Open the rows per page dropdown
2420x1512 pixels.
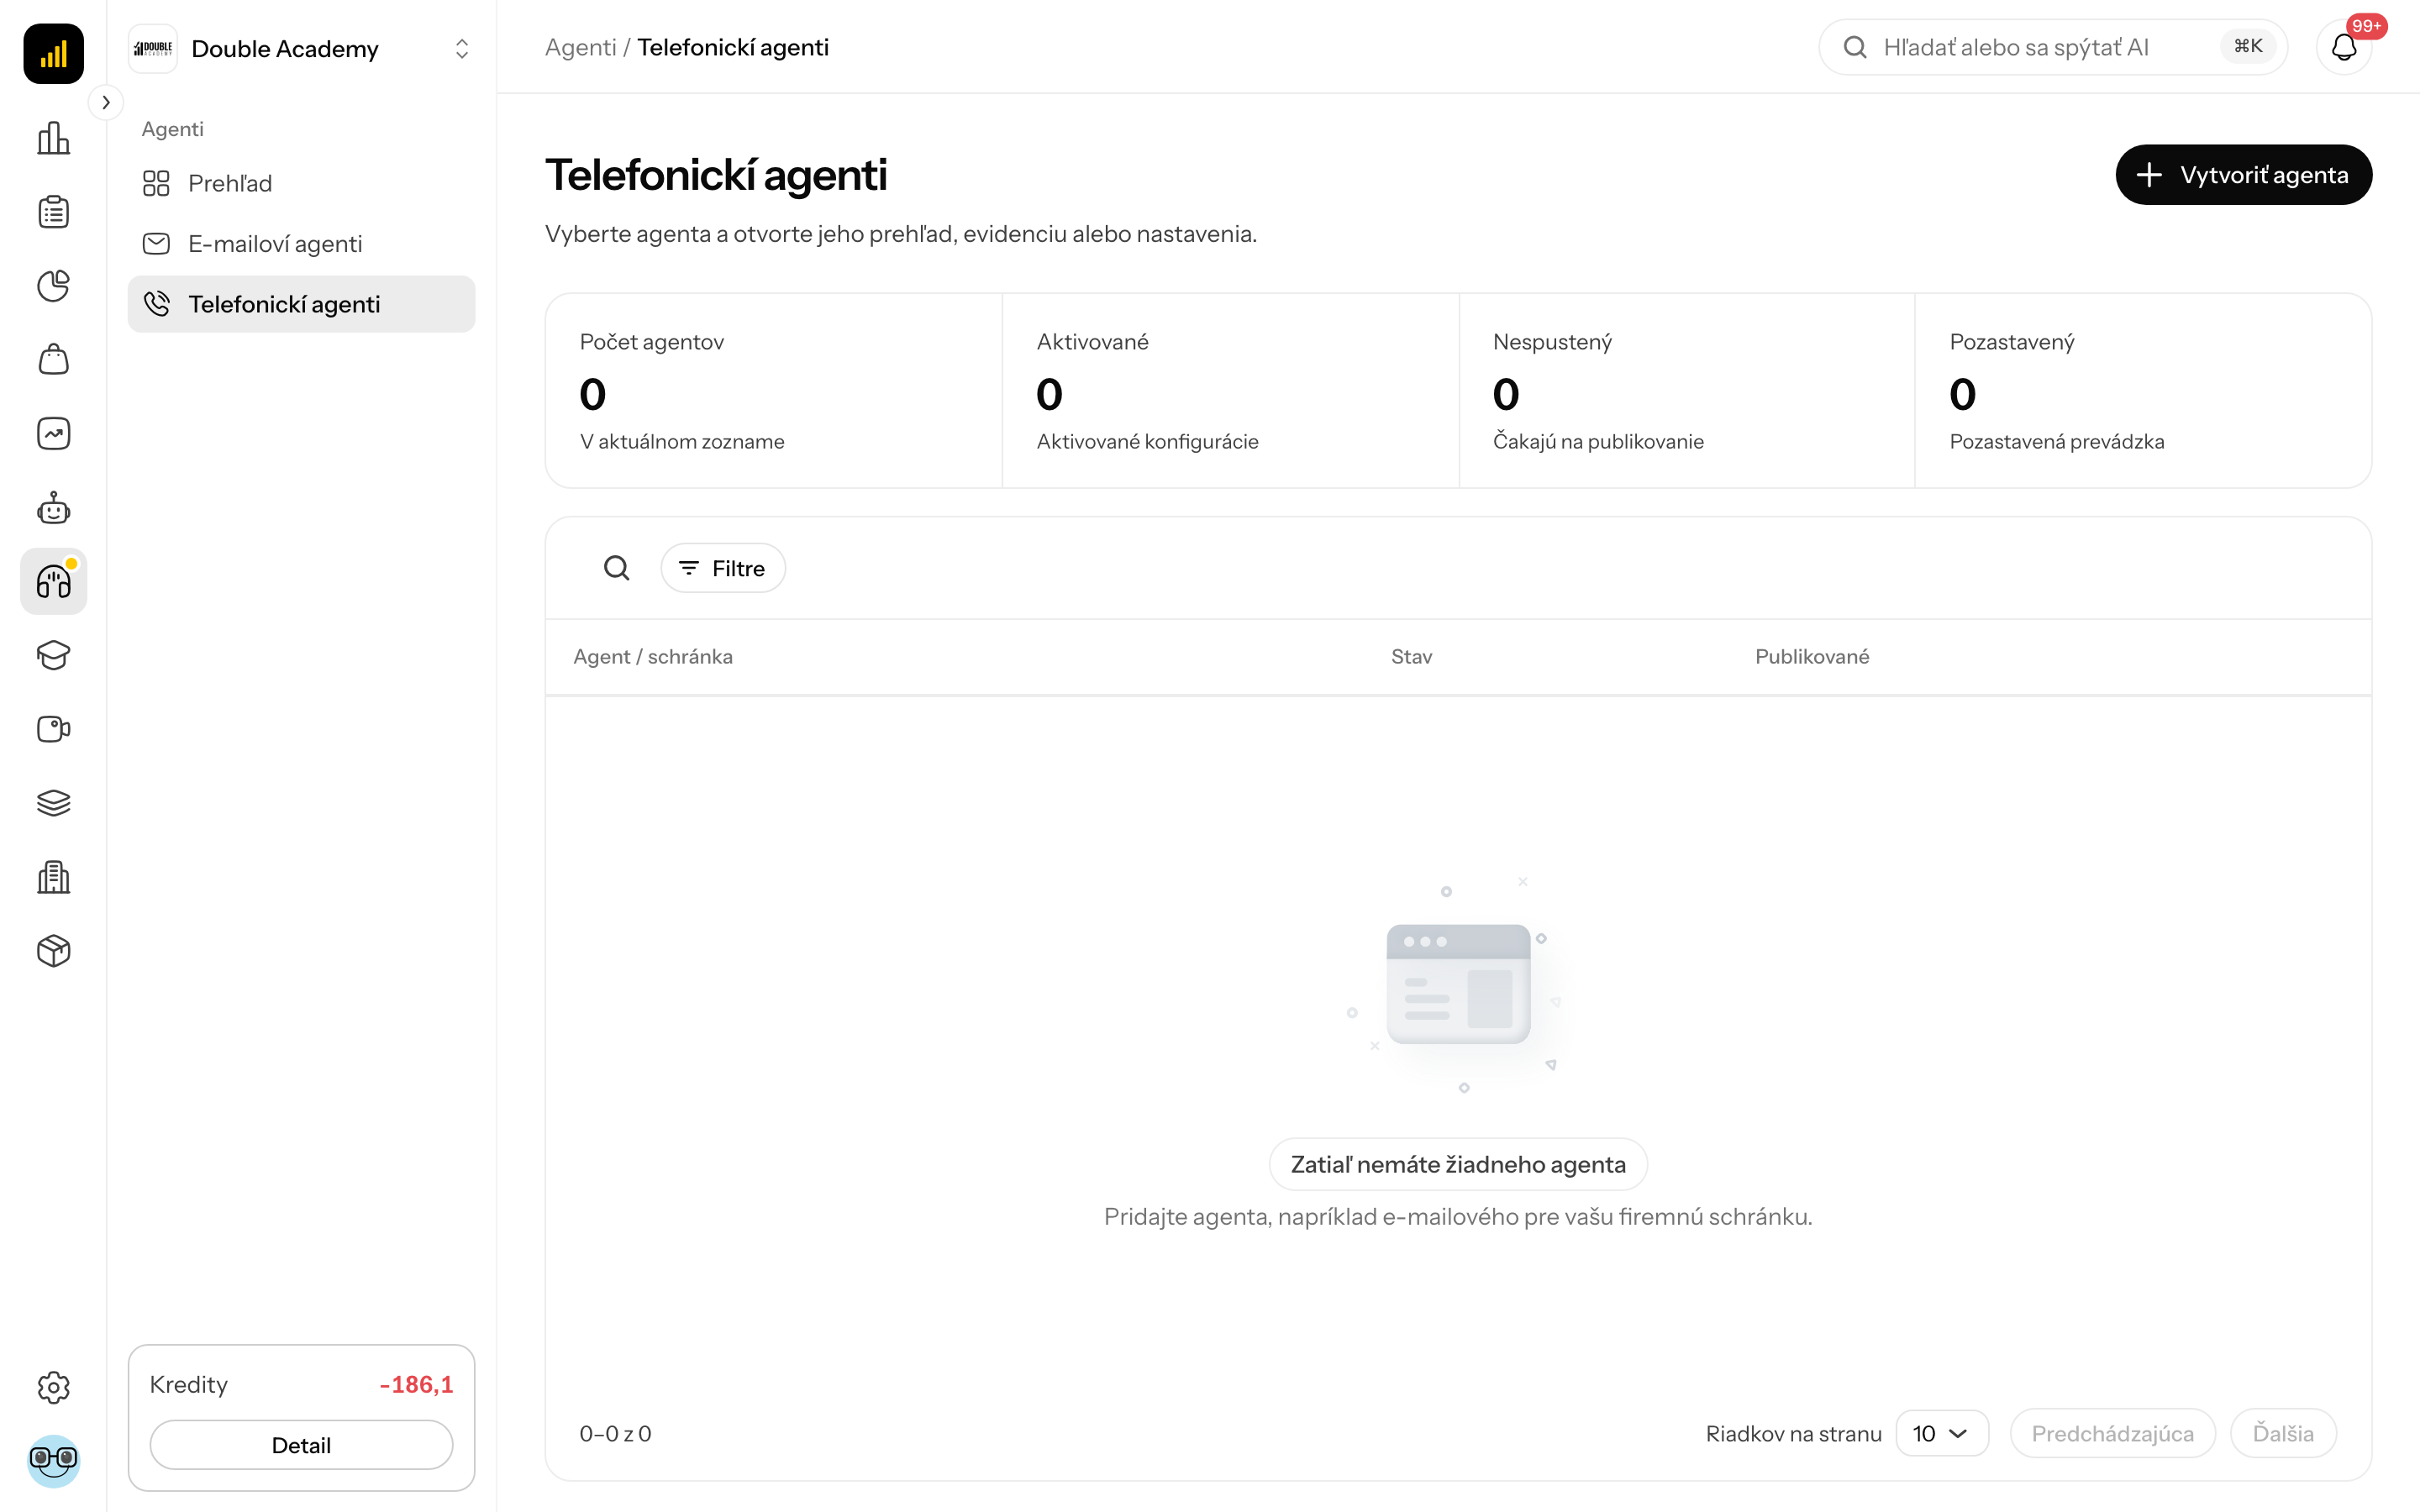tap(1941, 1433)
